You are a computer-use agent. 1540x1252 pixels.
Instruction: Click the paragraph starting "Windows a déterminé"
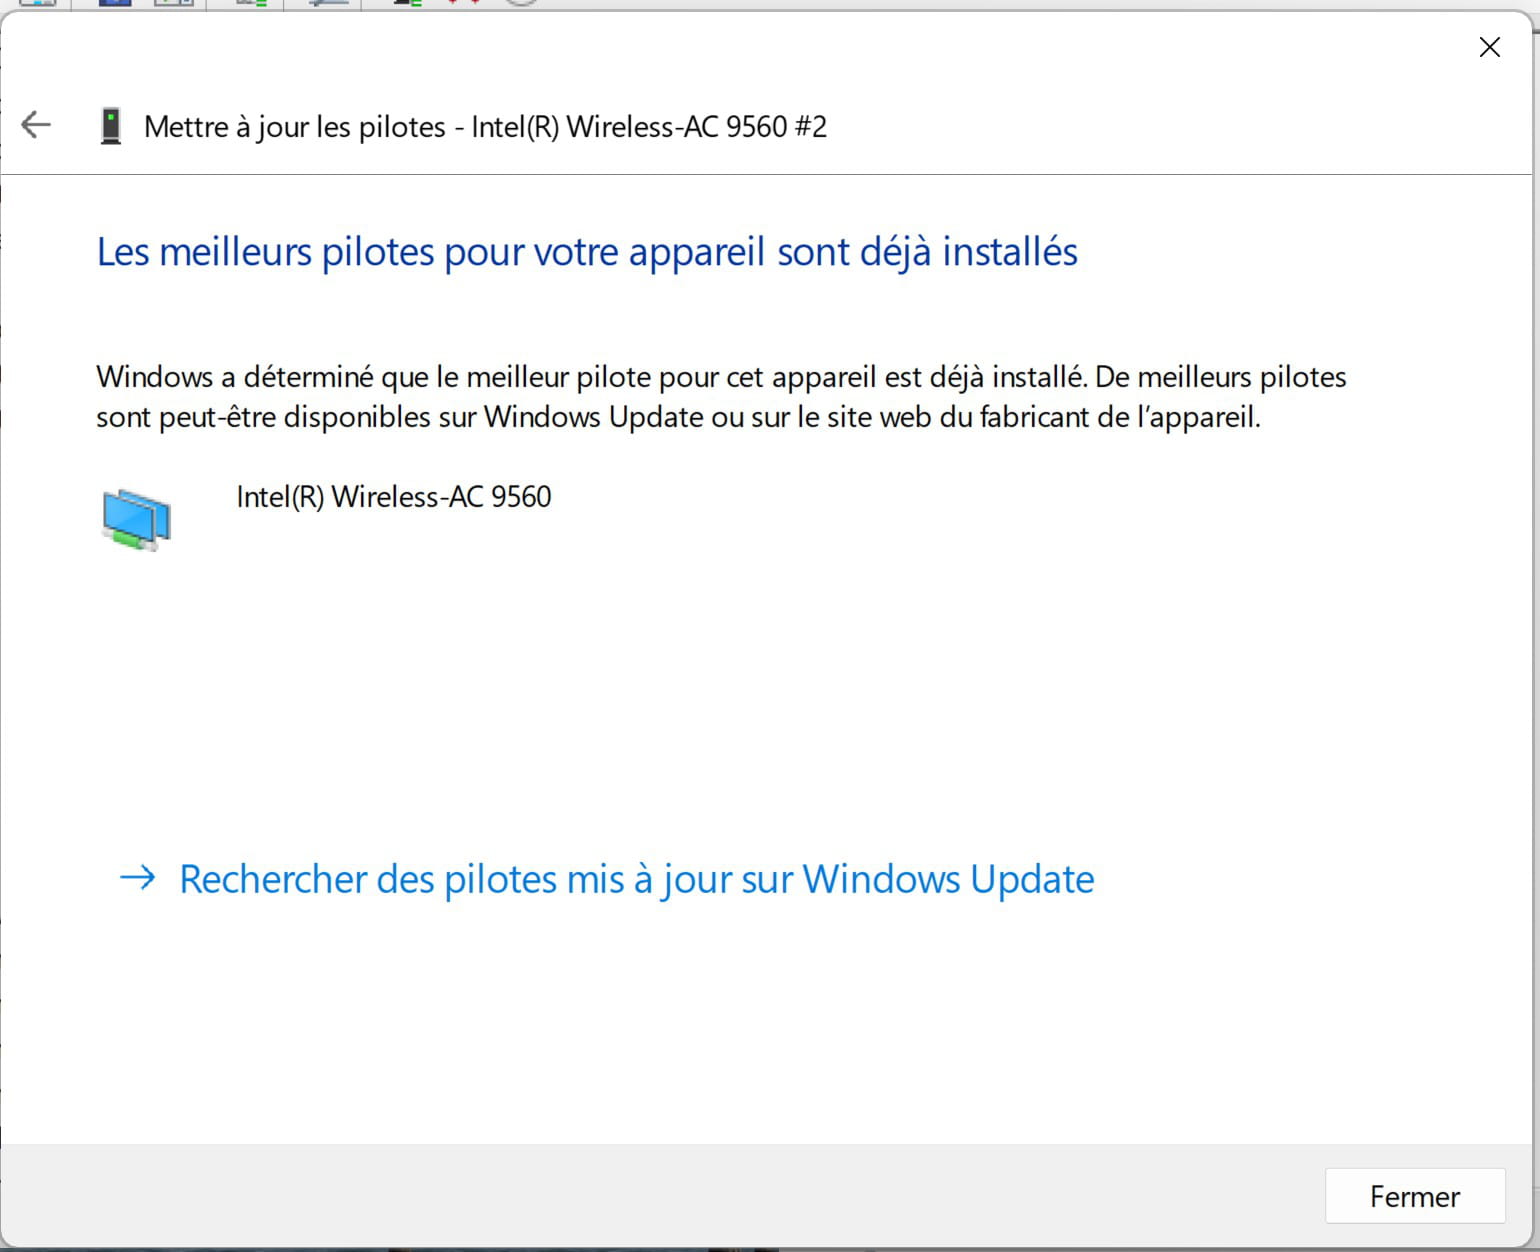(721, 397)
